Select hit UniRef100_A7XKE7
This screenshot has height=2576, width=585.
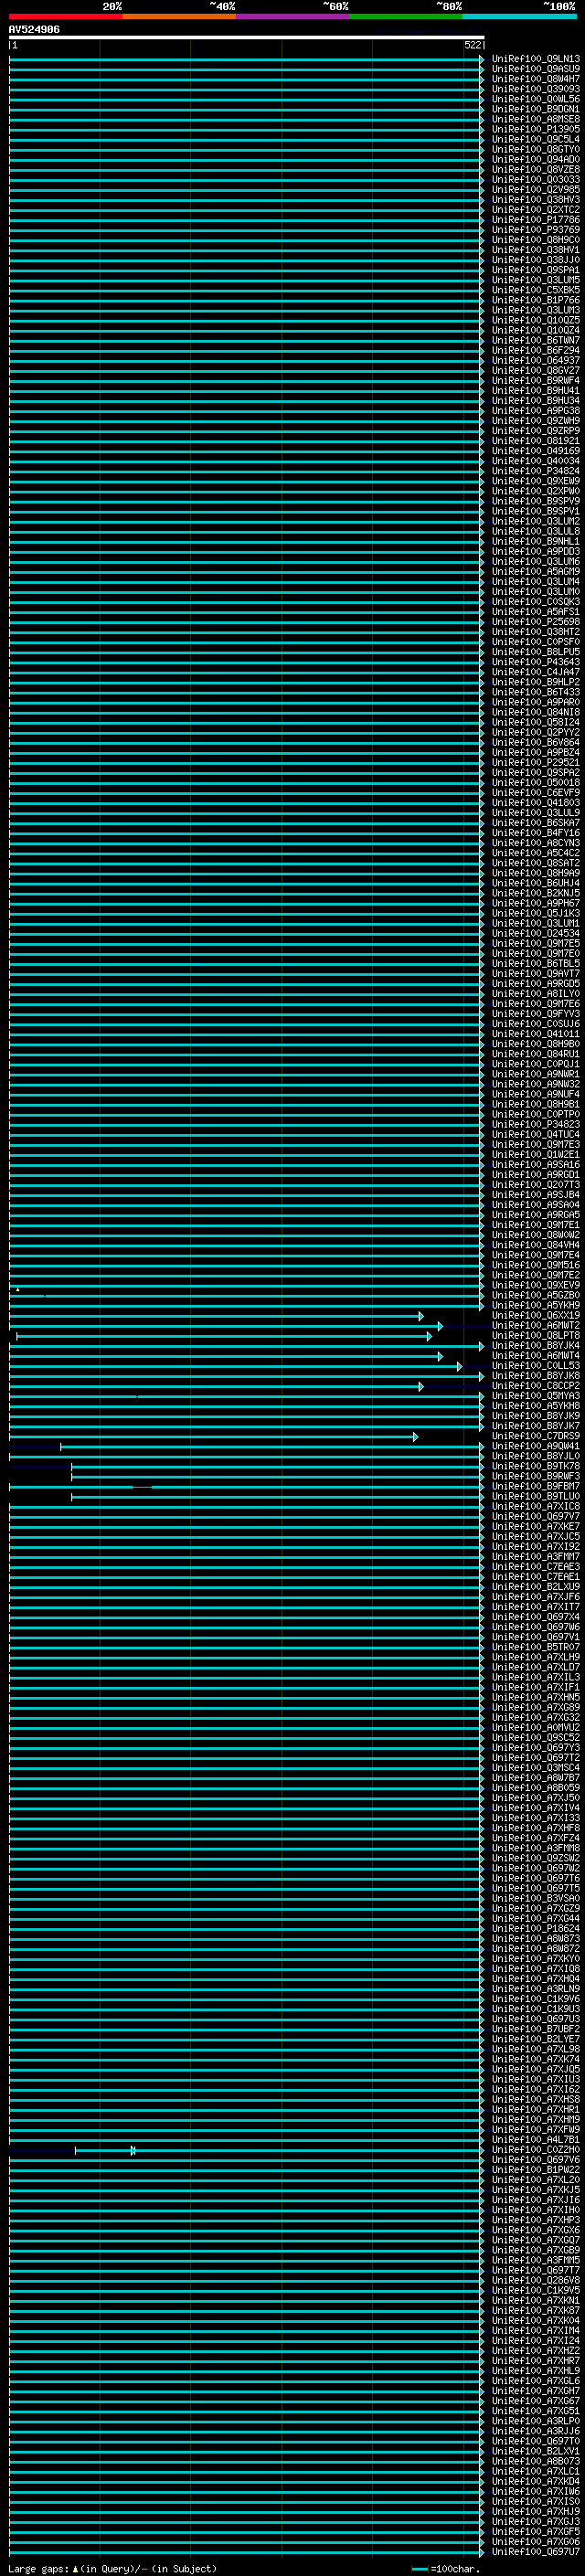[536, 1527]
